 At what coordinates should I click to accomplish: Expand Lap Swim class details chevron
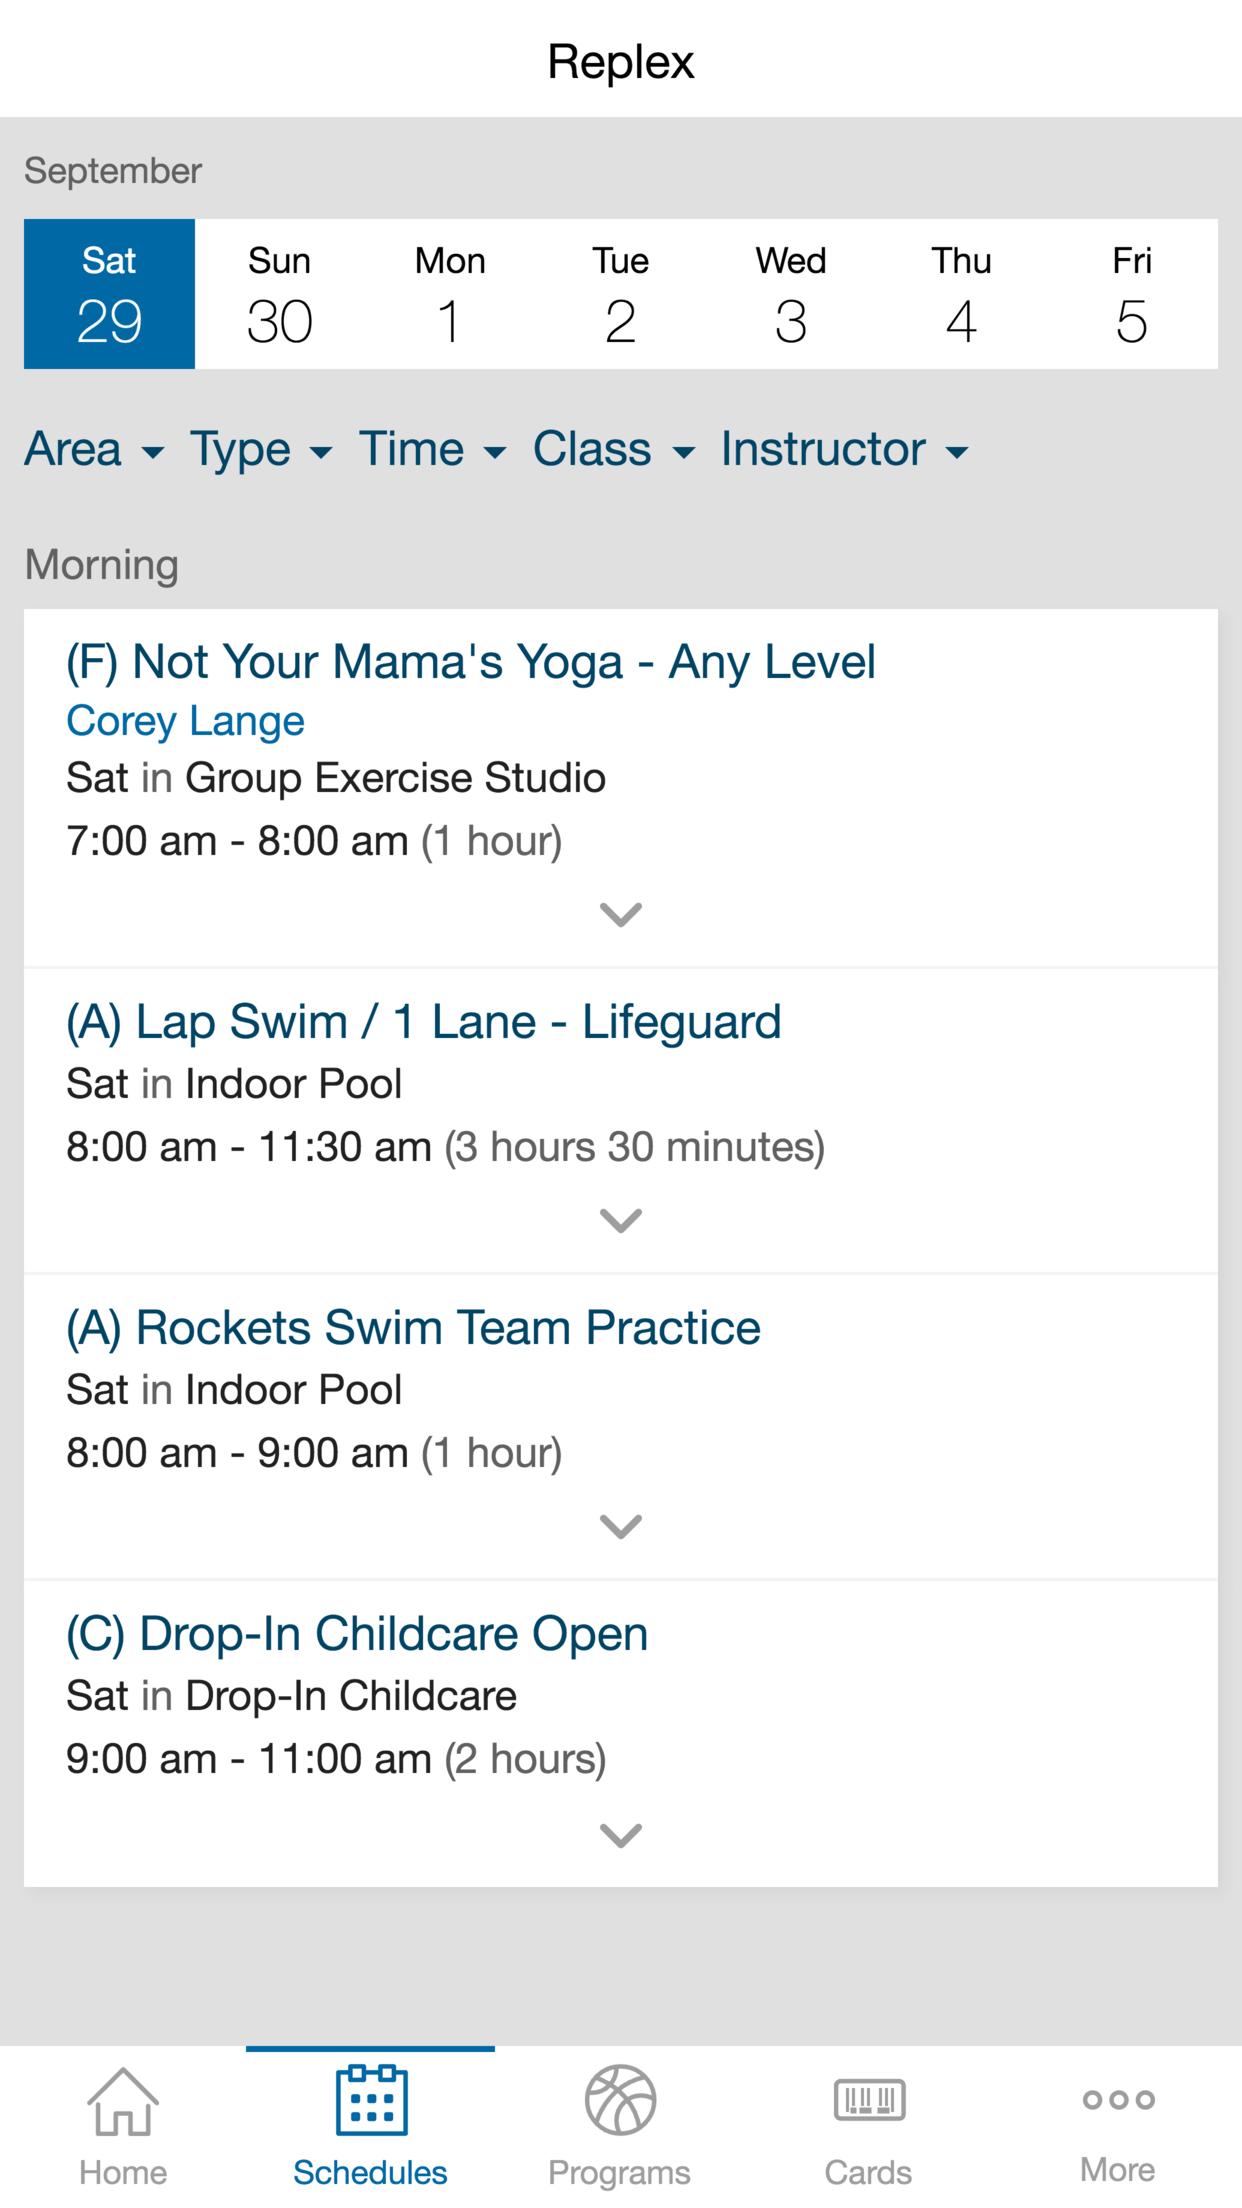[621, 1220]
